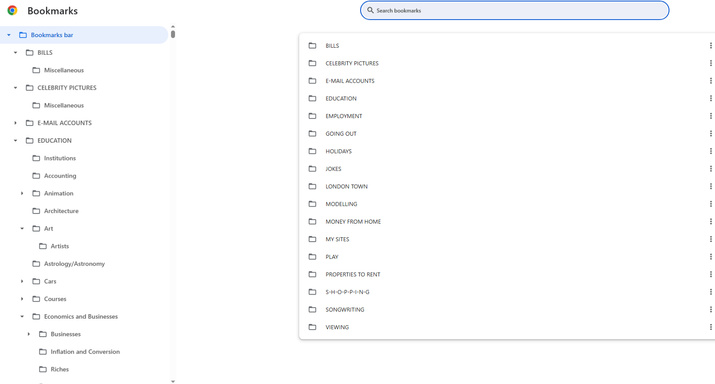Screen dimensions: 715x384
Task: Focus the Search bookmarks field
Action: [514, 10]
